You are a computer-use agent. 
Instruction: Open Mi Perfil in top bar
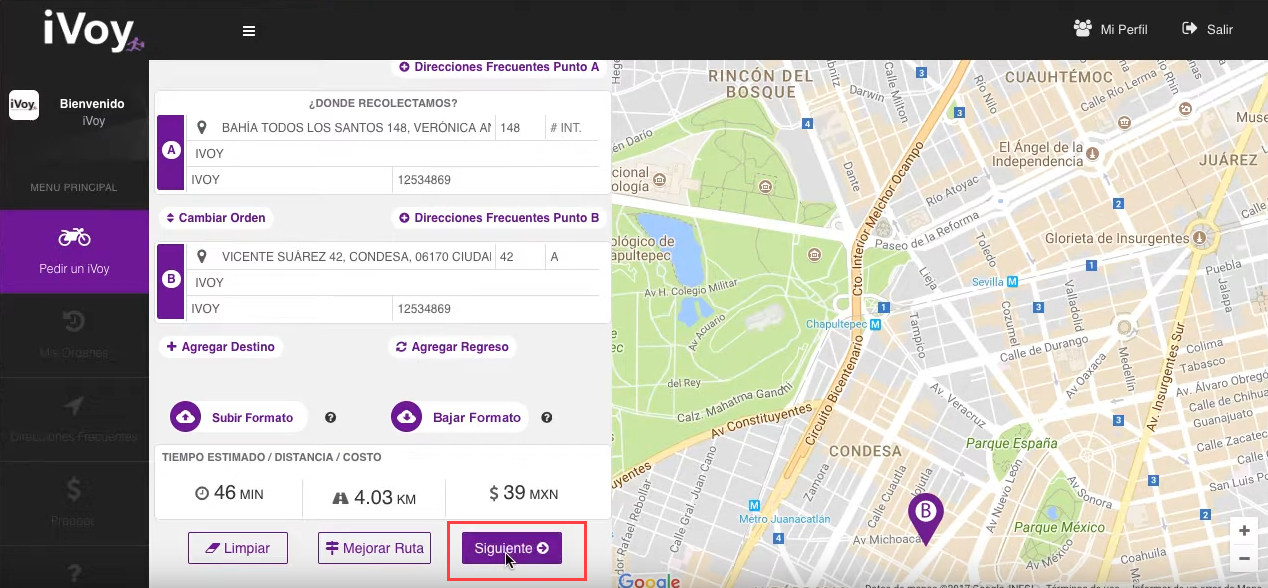(1111, 29)
